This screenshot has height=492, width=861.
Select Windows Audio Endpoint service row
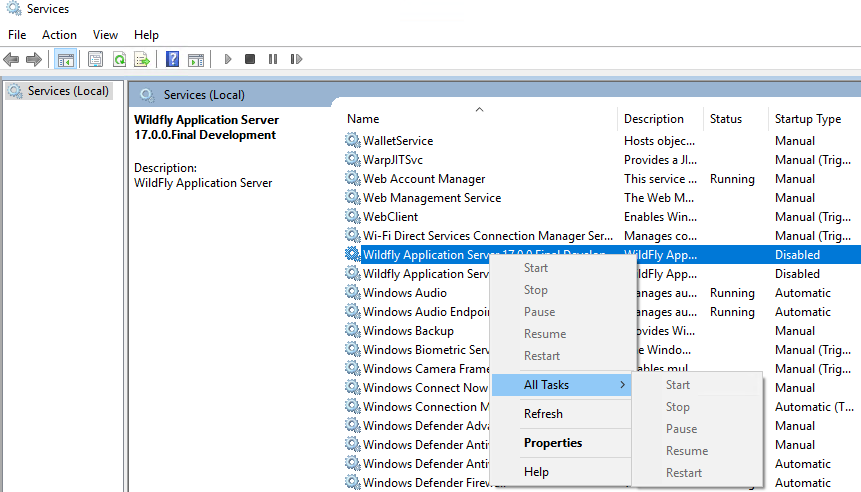tap(426, 312)
